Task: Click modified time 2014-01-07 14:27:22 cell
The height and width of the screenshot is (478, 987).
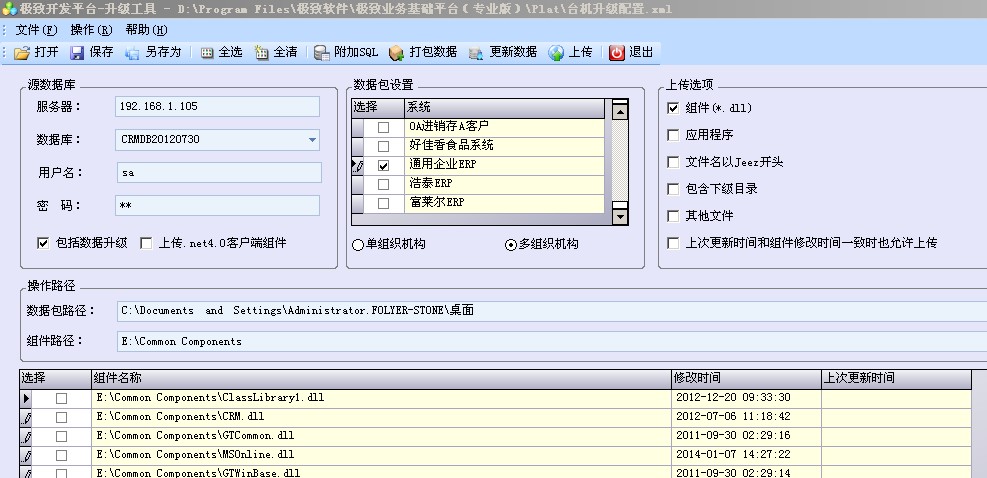Action: (x=747, y=455)
